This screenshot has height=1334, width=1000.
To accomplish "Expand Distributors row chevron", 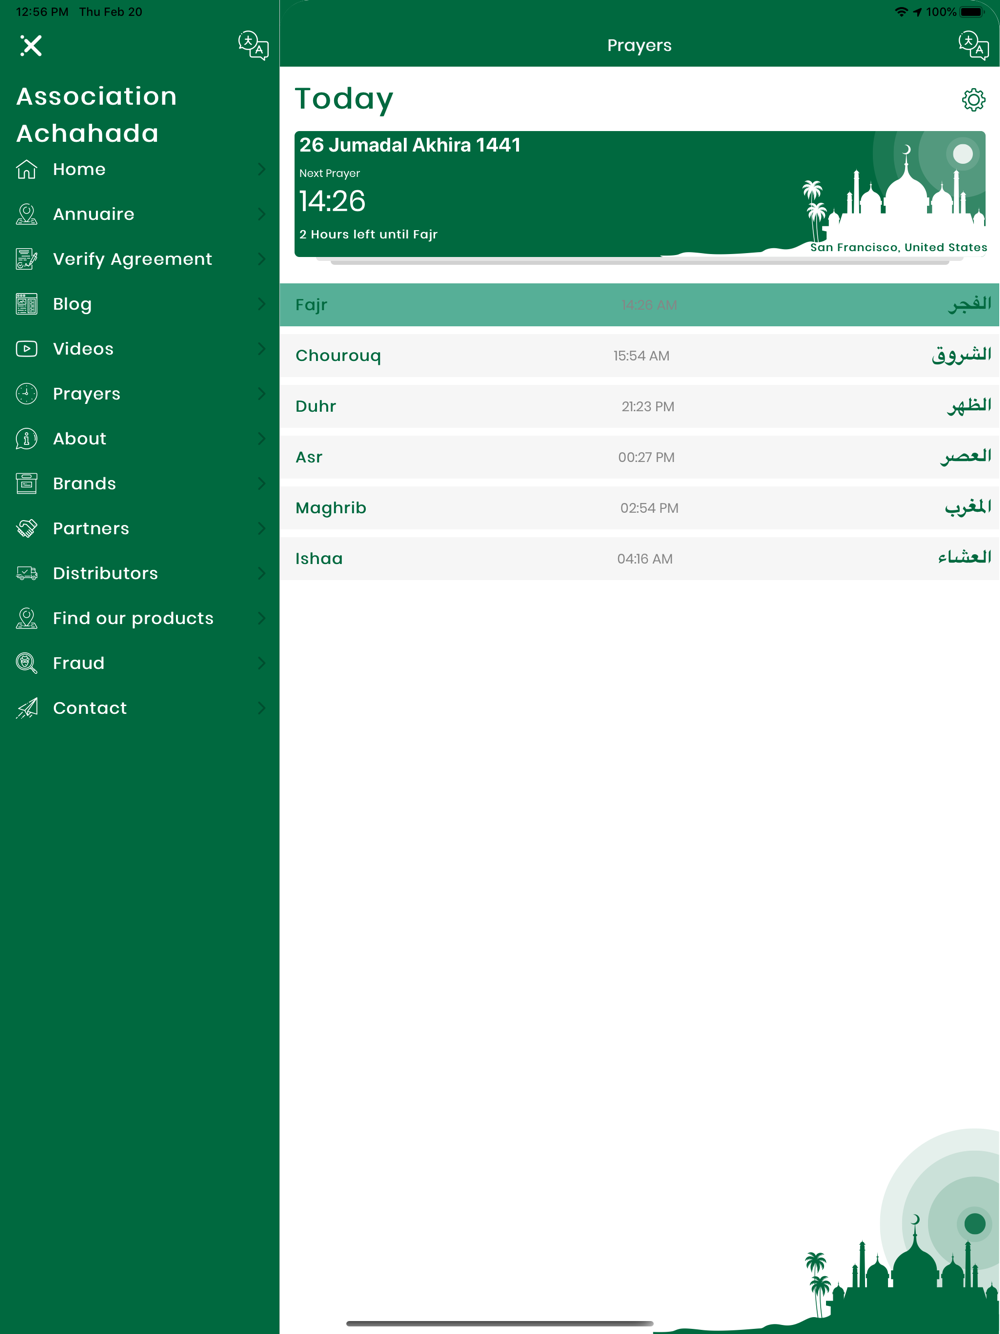I will (x=262, y=573).
